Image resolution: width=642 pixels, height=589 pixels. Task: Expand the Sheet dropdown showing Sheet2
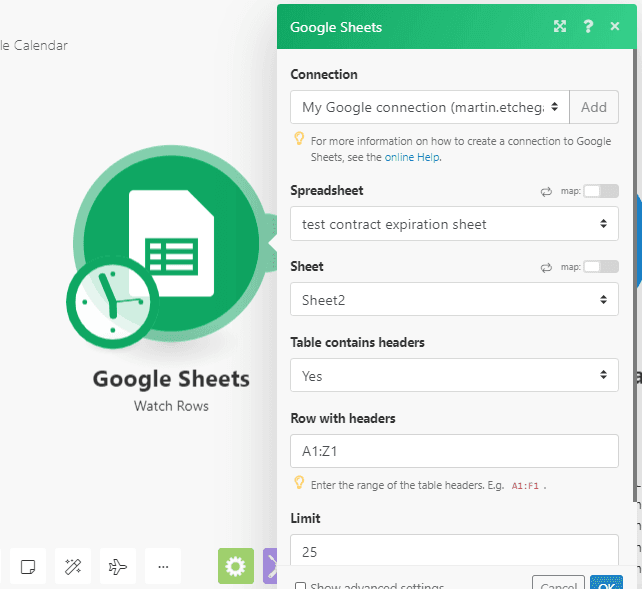click(454, 300)
